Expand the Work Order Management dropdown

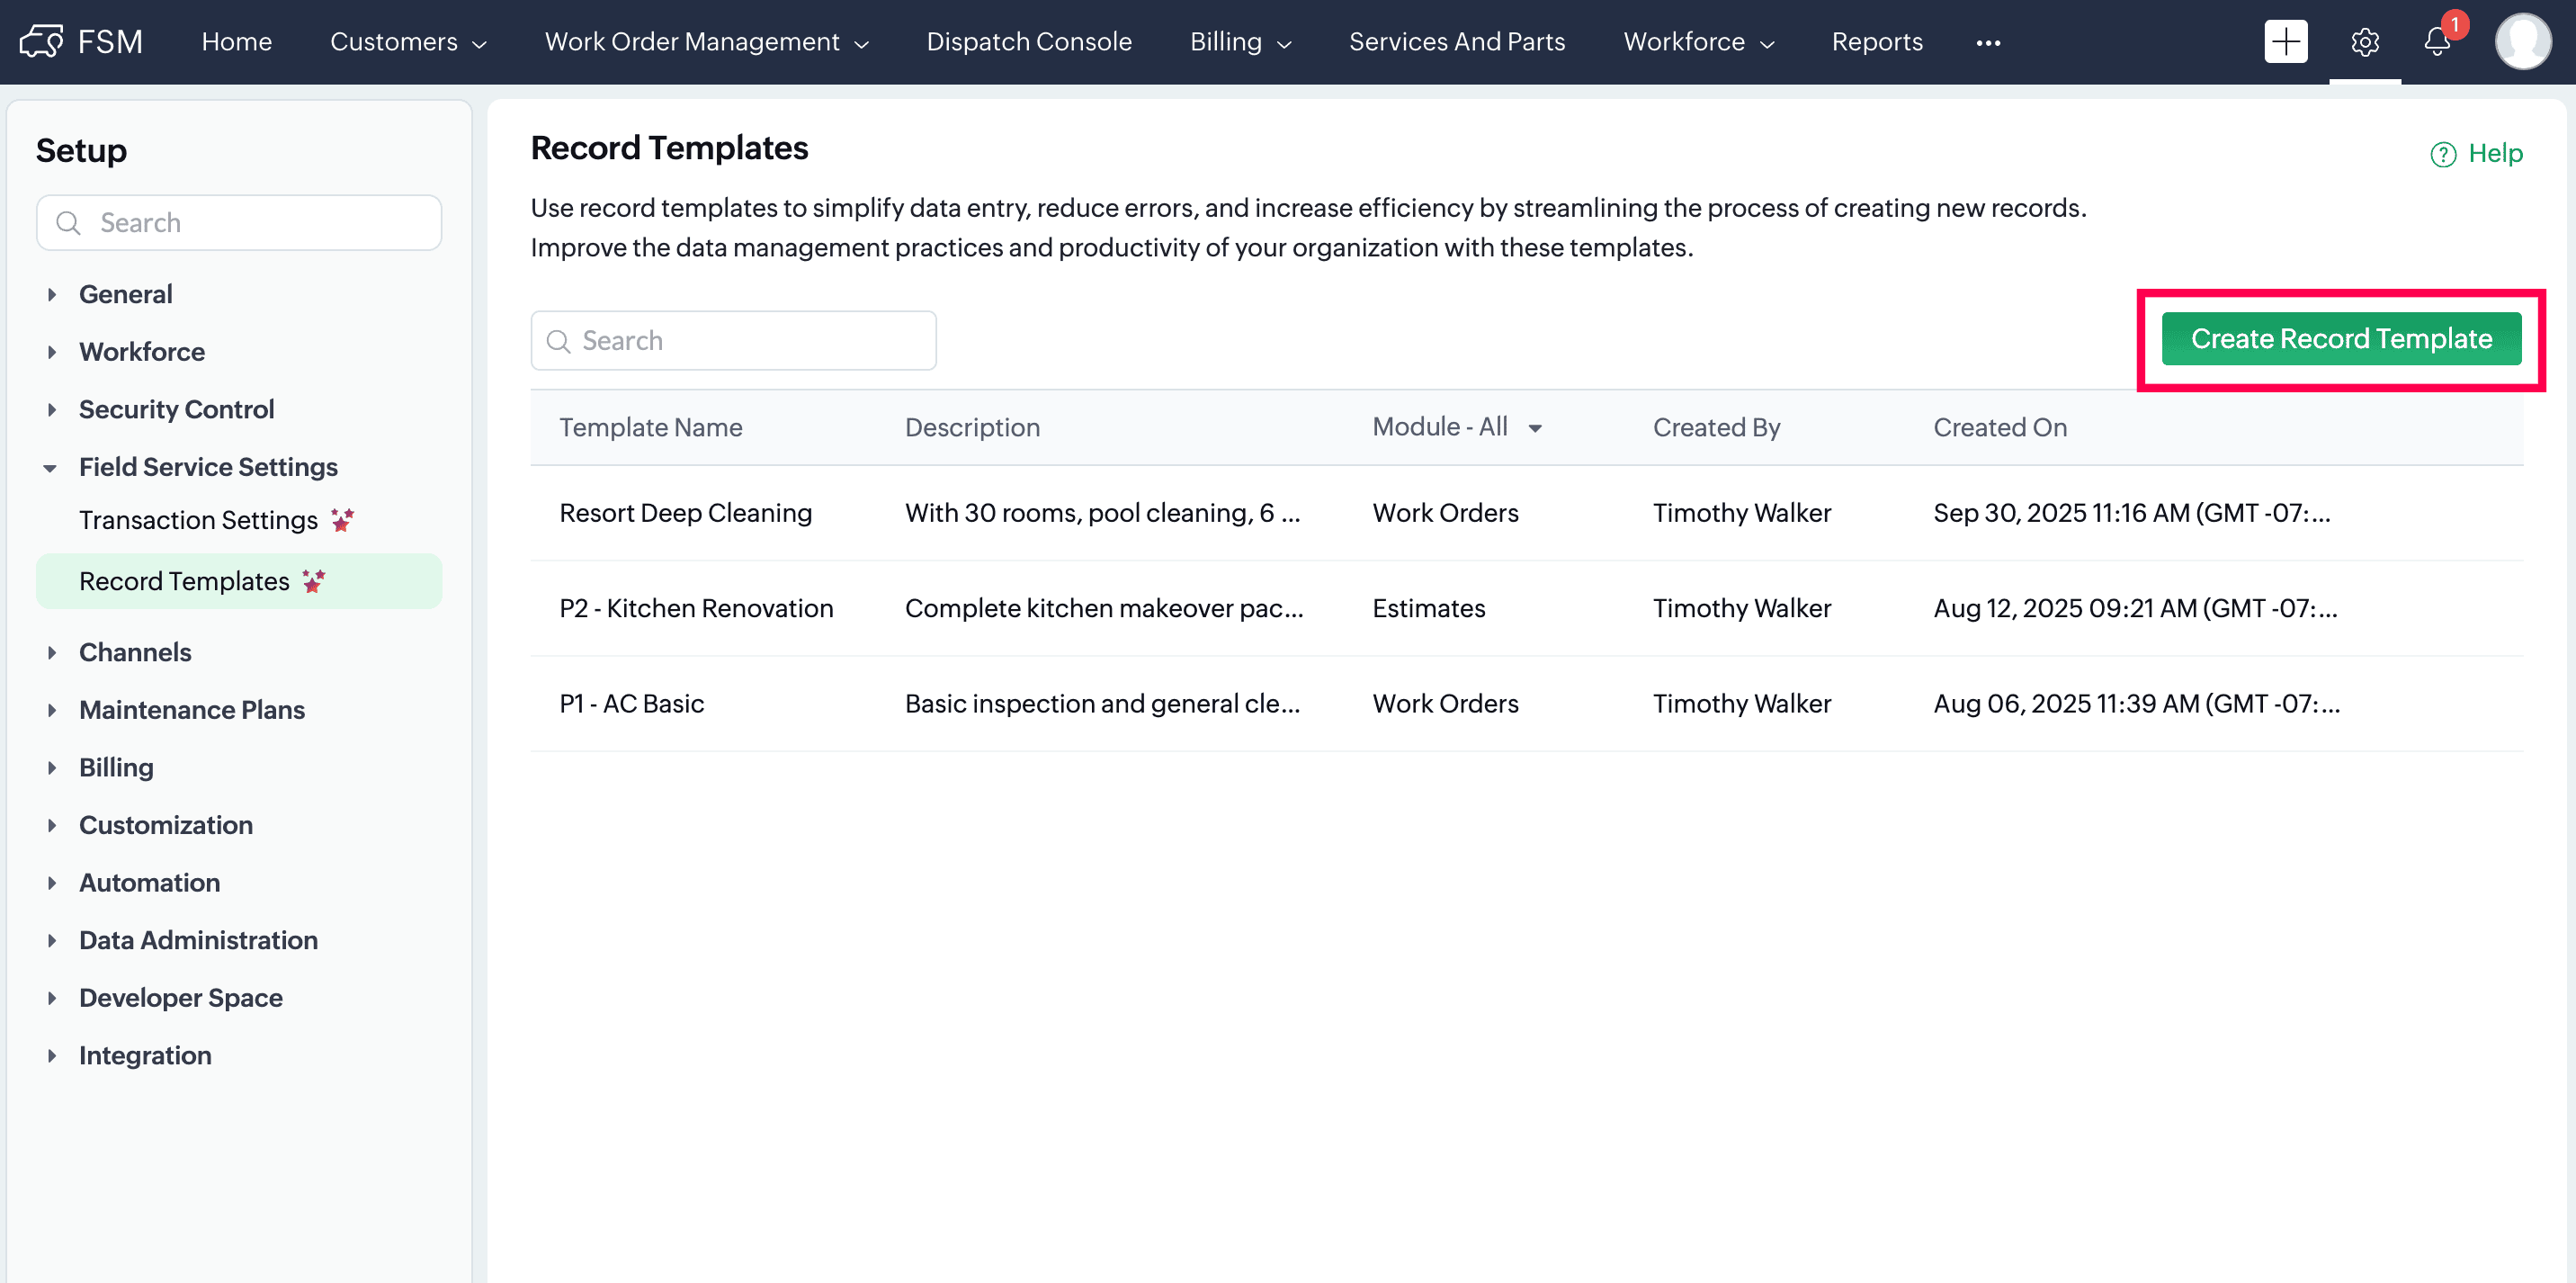coord(706,42)
